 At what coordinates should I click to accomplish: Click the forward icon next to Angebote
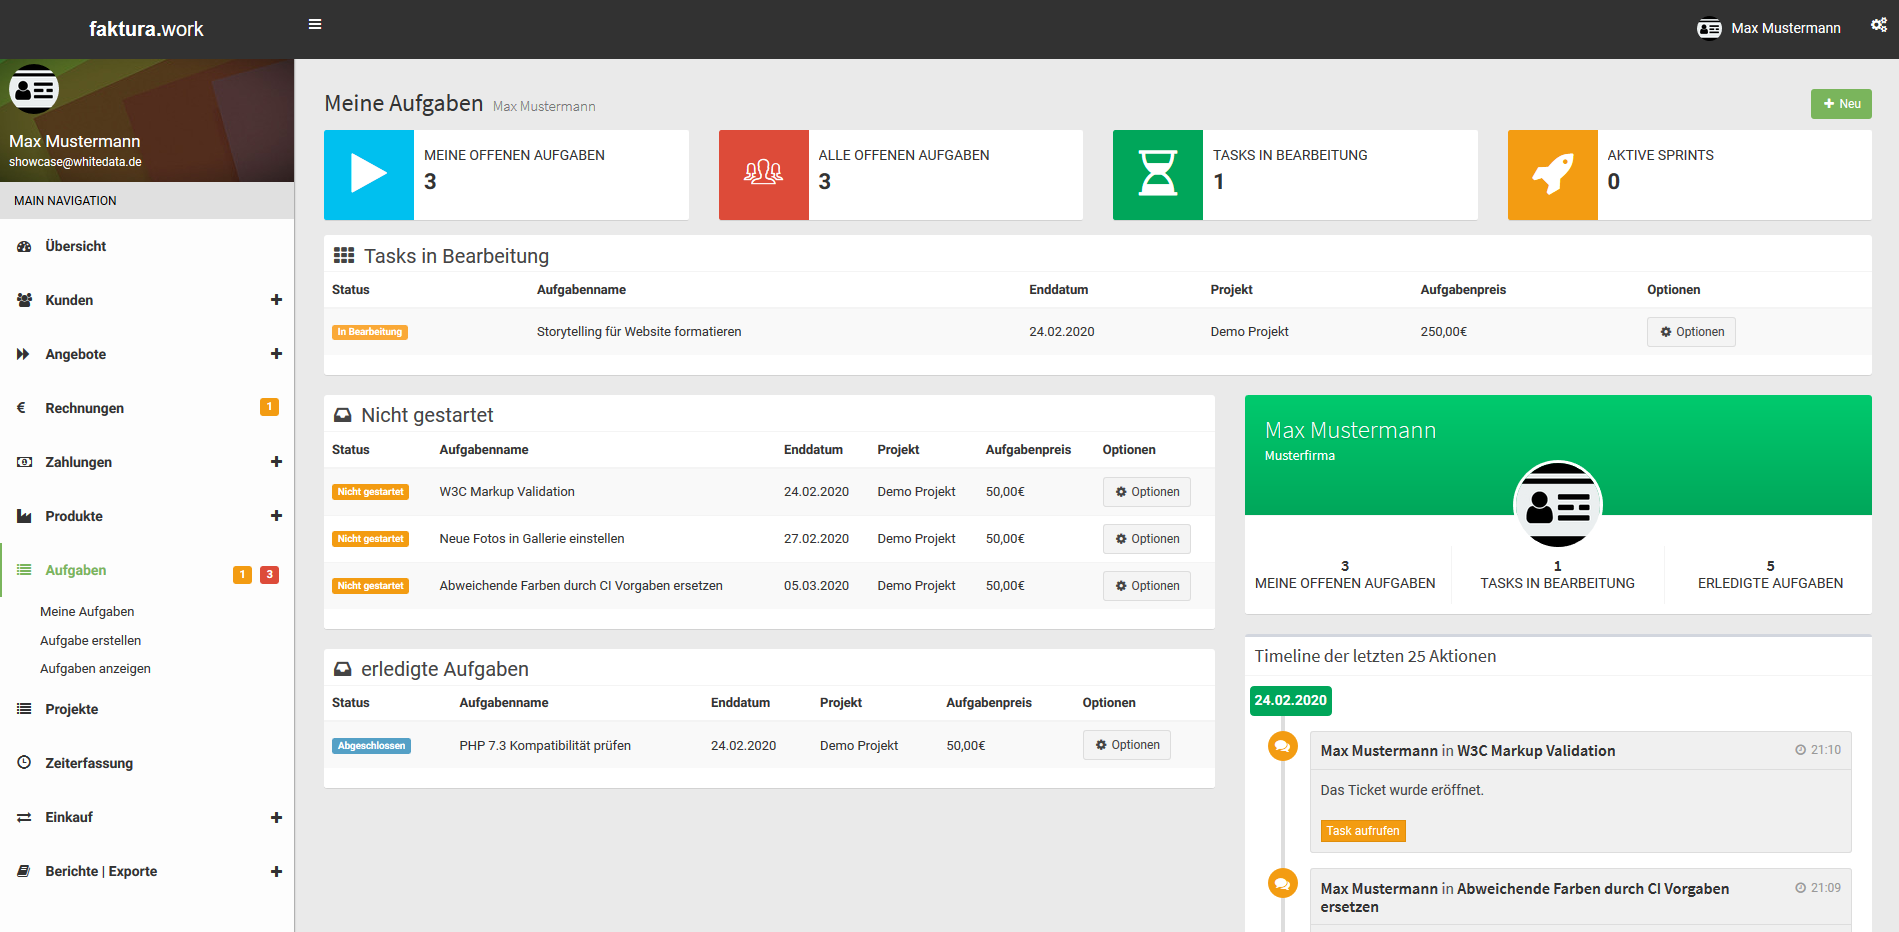pos(24,354)
